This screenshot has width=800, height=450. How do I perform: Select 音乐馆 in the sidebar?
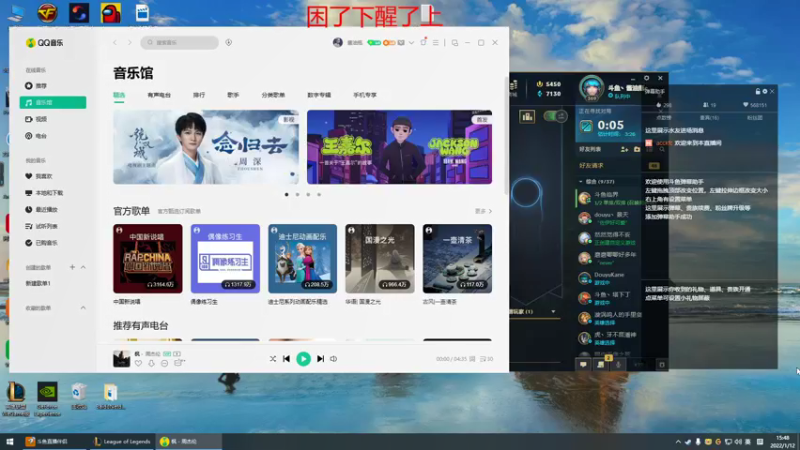(x=53, y=103)
